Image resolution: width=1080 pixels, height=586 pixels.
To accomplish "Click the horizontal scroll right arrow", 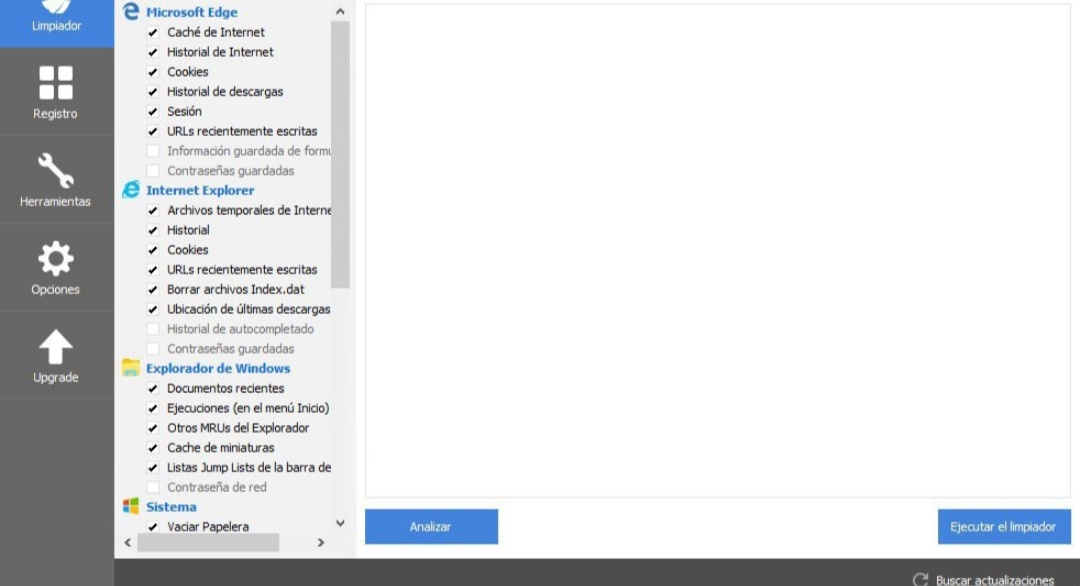I will [x=320, y=543].
